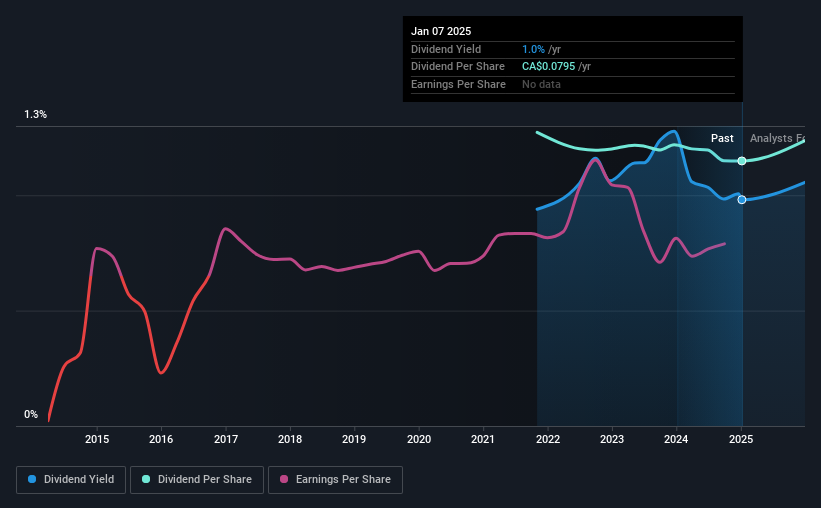
Task: Click the 2017 x-axis year label
Action: [226, 439]
